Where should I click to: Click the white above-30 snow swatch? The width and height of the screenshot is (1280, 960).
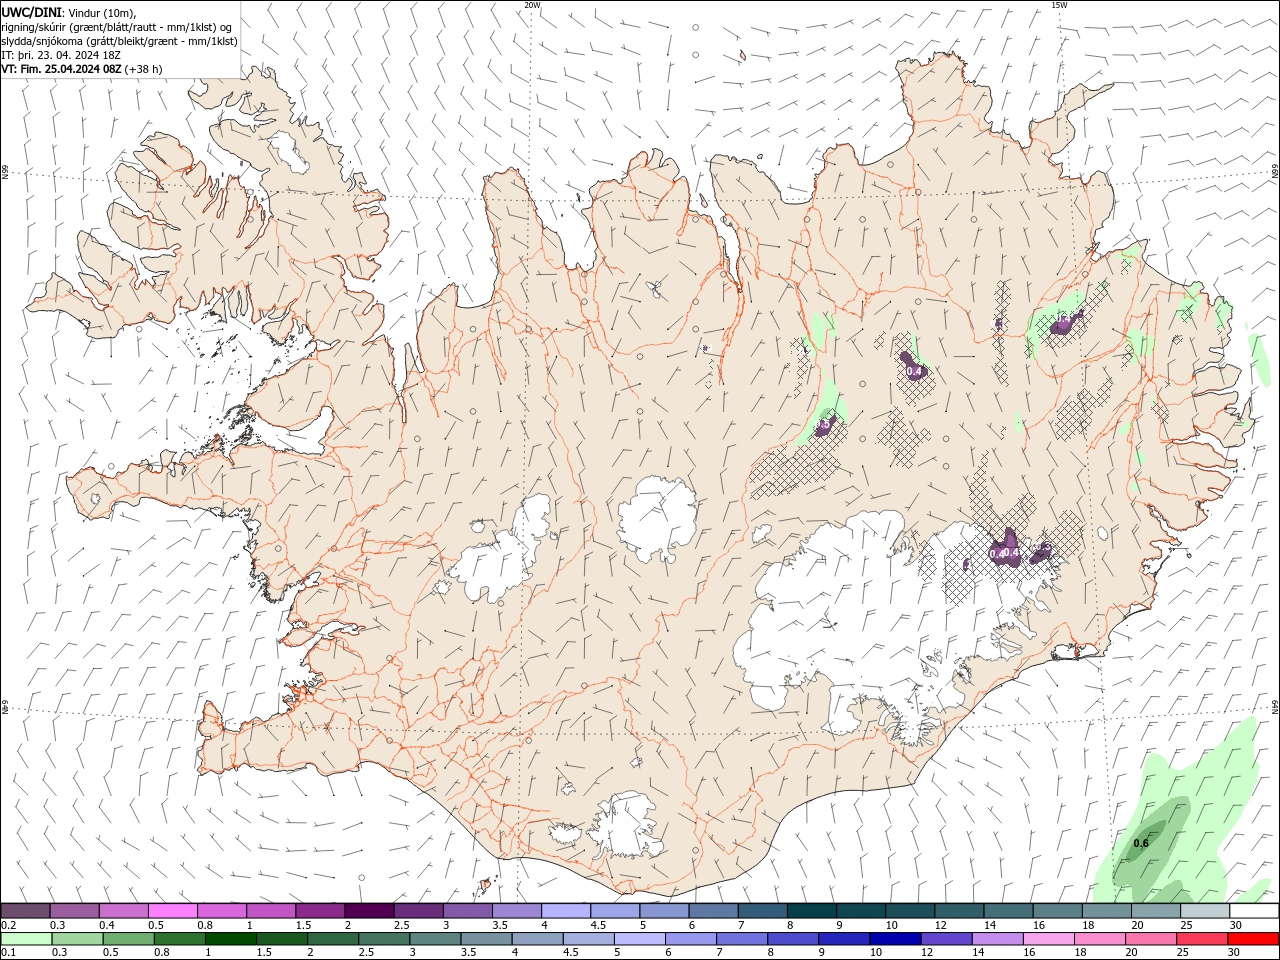pos(1254,910)
